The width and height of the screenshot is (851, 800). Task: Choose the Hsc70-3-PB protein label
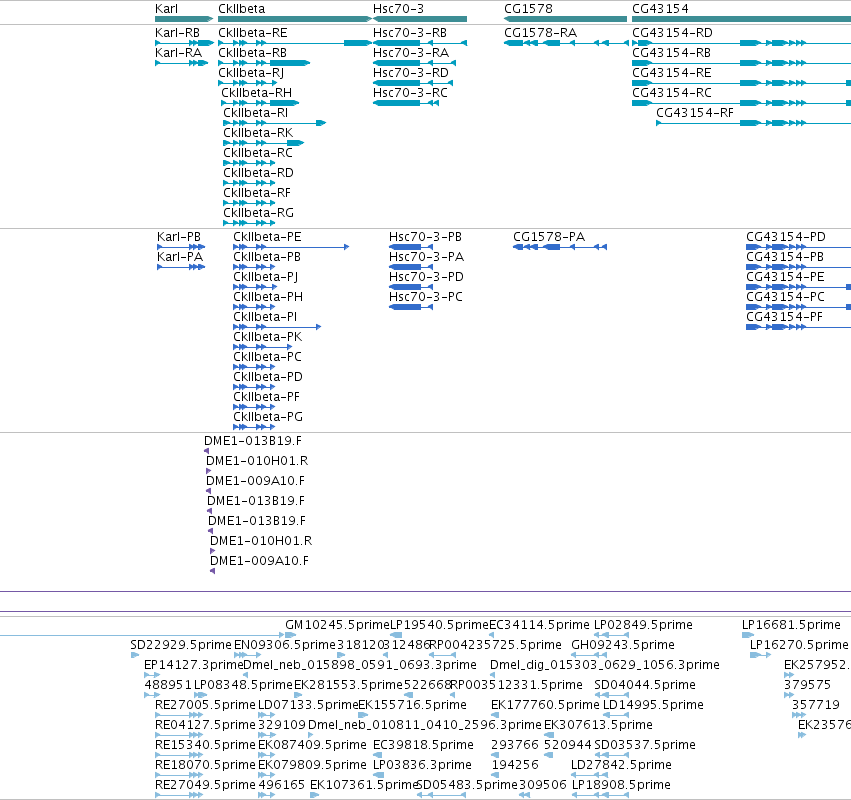point(426,237)
